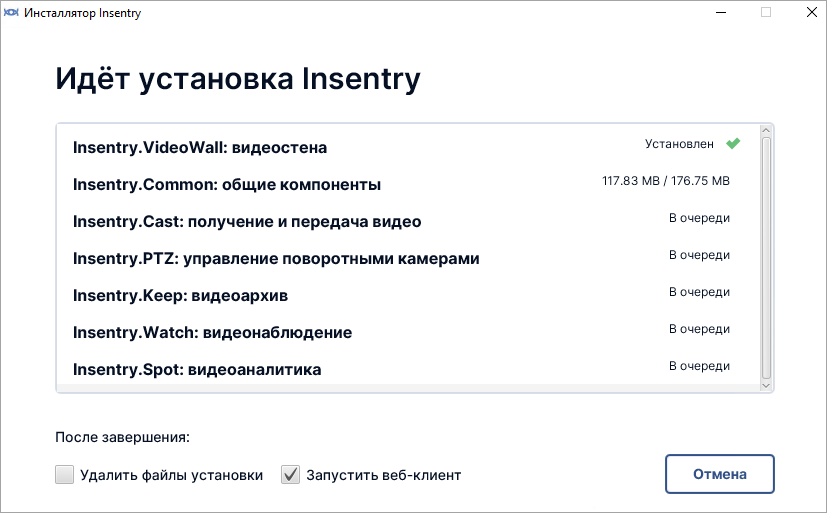827x513 pixels.
Task: Click the green checkmark next to Установлен
Action: [733, 143]
